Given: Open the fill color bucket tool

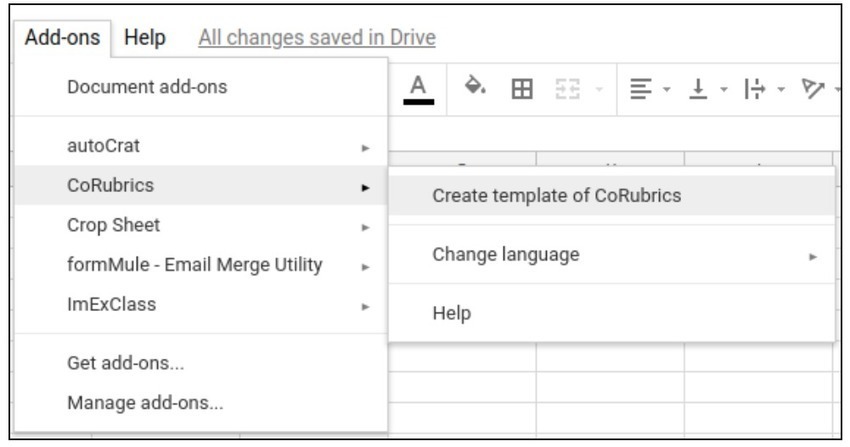Looking at the screenshot, I should click(475, 89).
